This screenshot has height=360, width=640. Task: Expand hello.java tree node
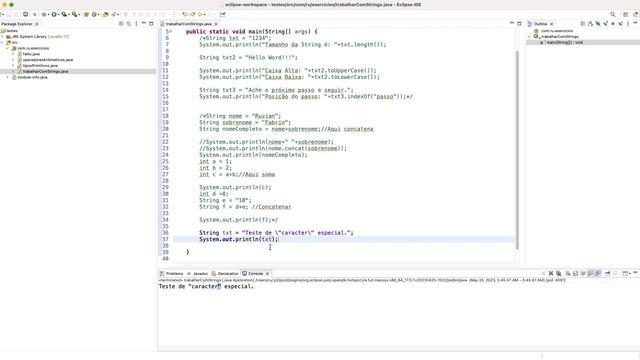13,54
